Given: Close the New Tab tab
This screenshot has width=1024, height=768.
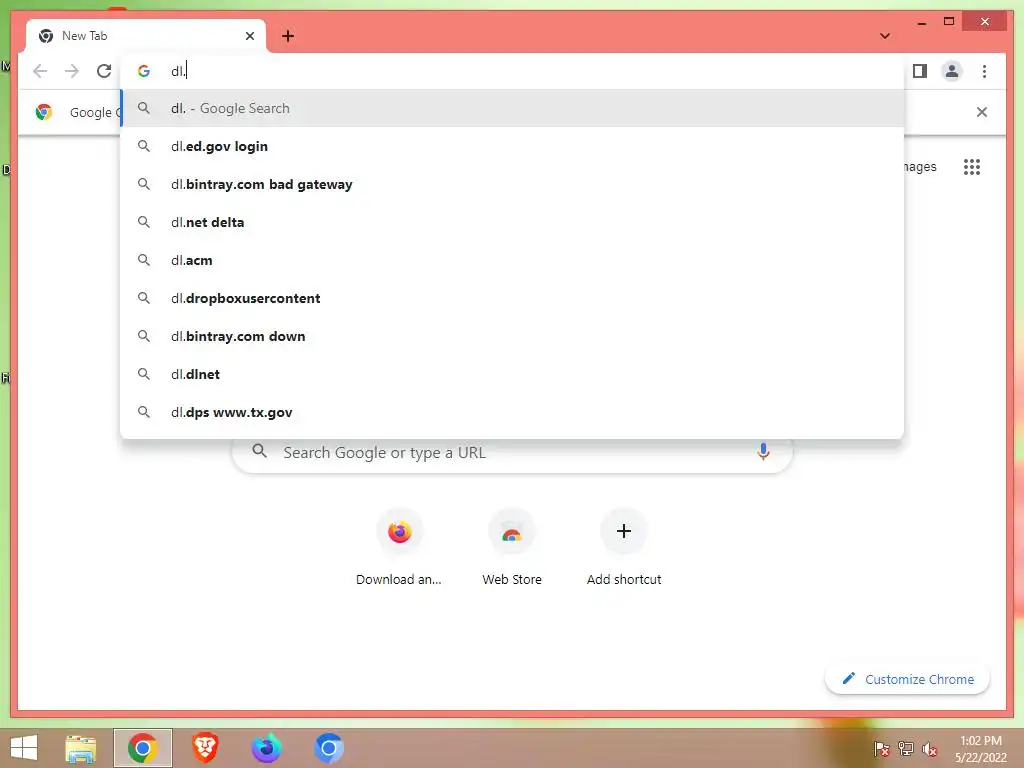Looking at the screenshot, I should coord(249,36).
